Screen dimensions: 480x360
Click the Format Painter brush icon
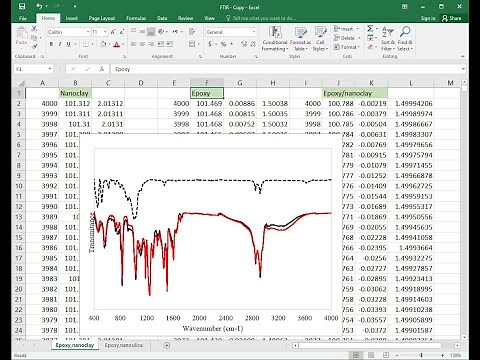click(34, 47)
